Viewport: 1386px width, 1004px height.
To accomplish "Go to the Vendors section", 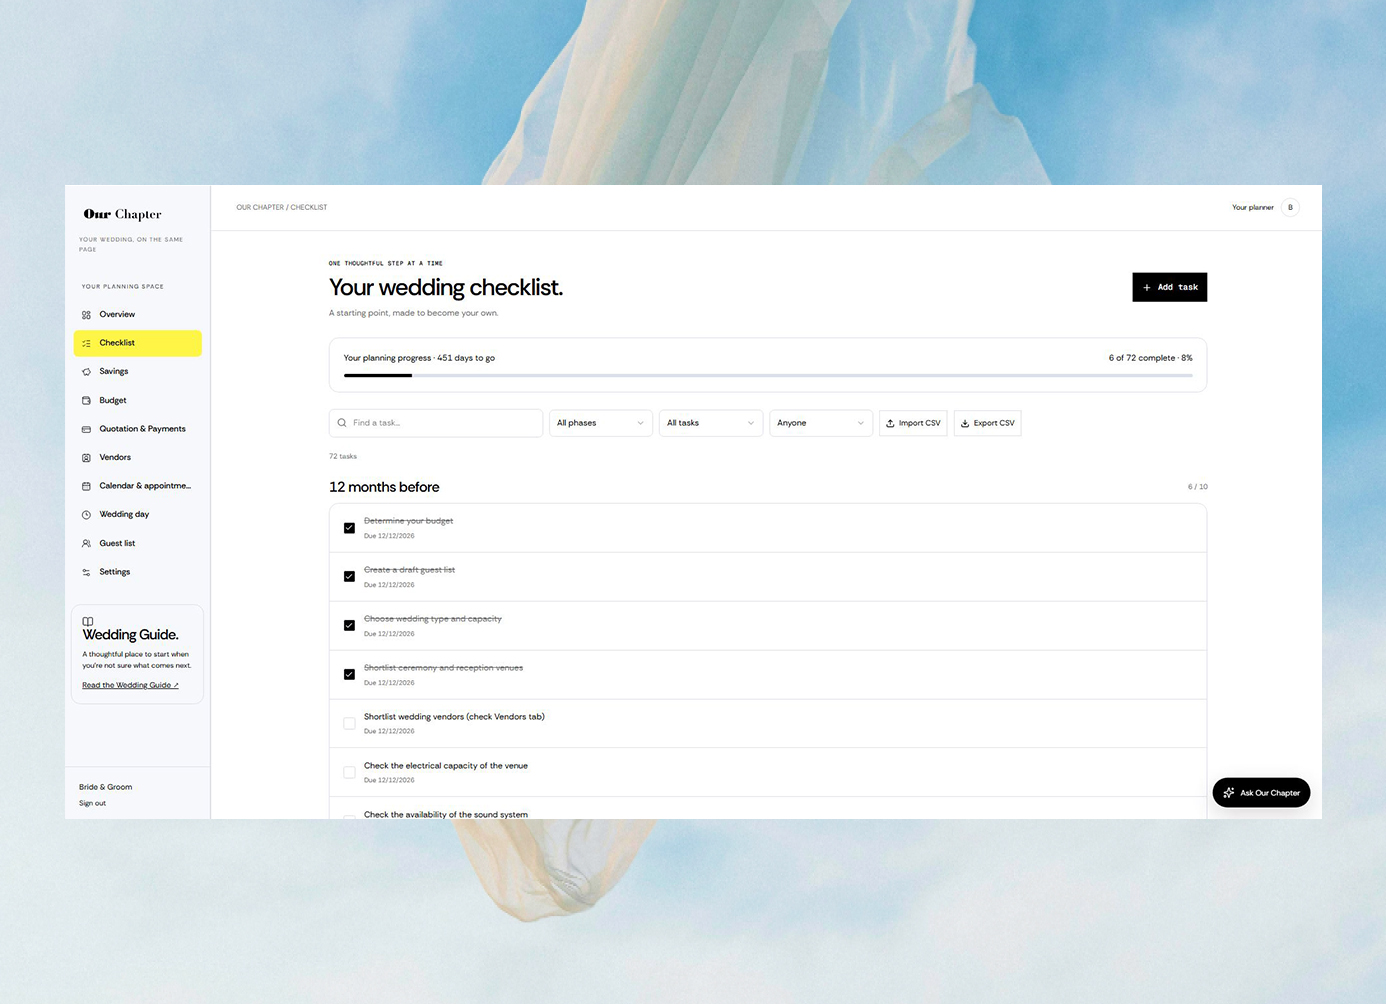I will pos(138,458).
